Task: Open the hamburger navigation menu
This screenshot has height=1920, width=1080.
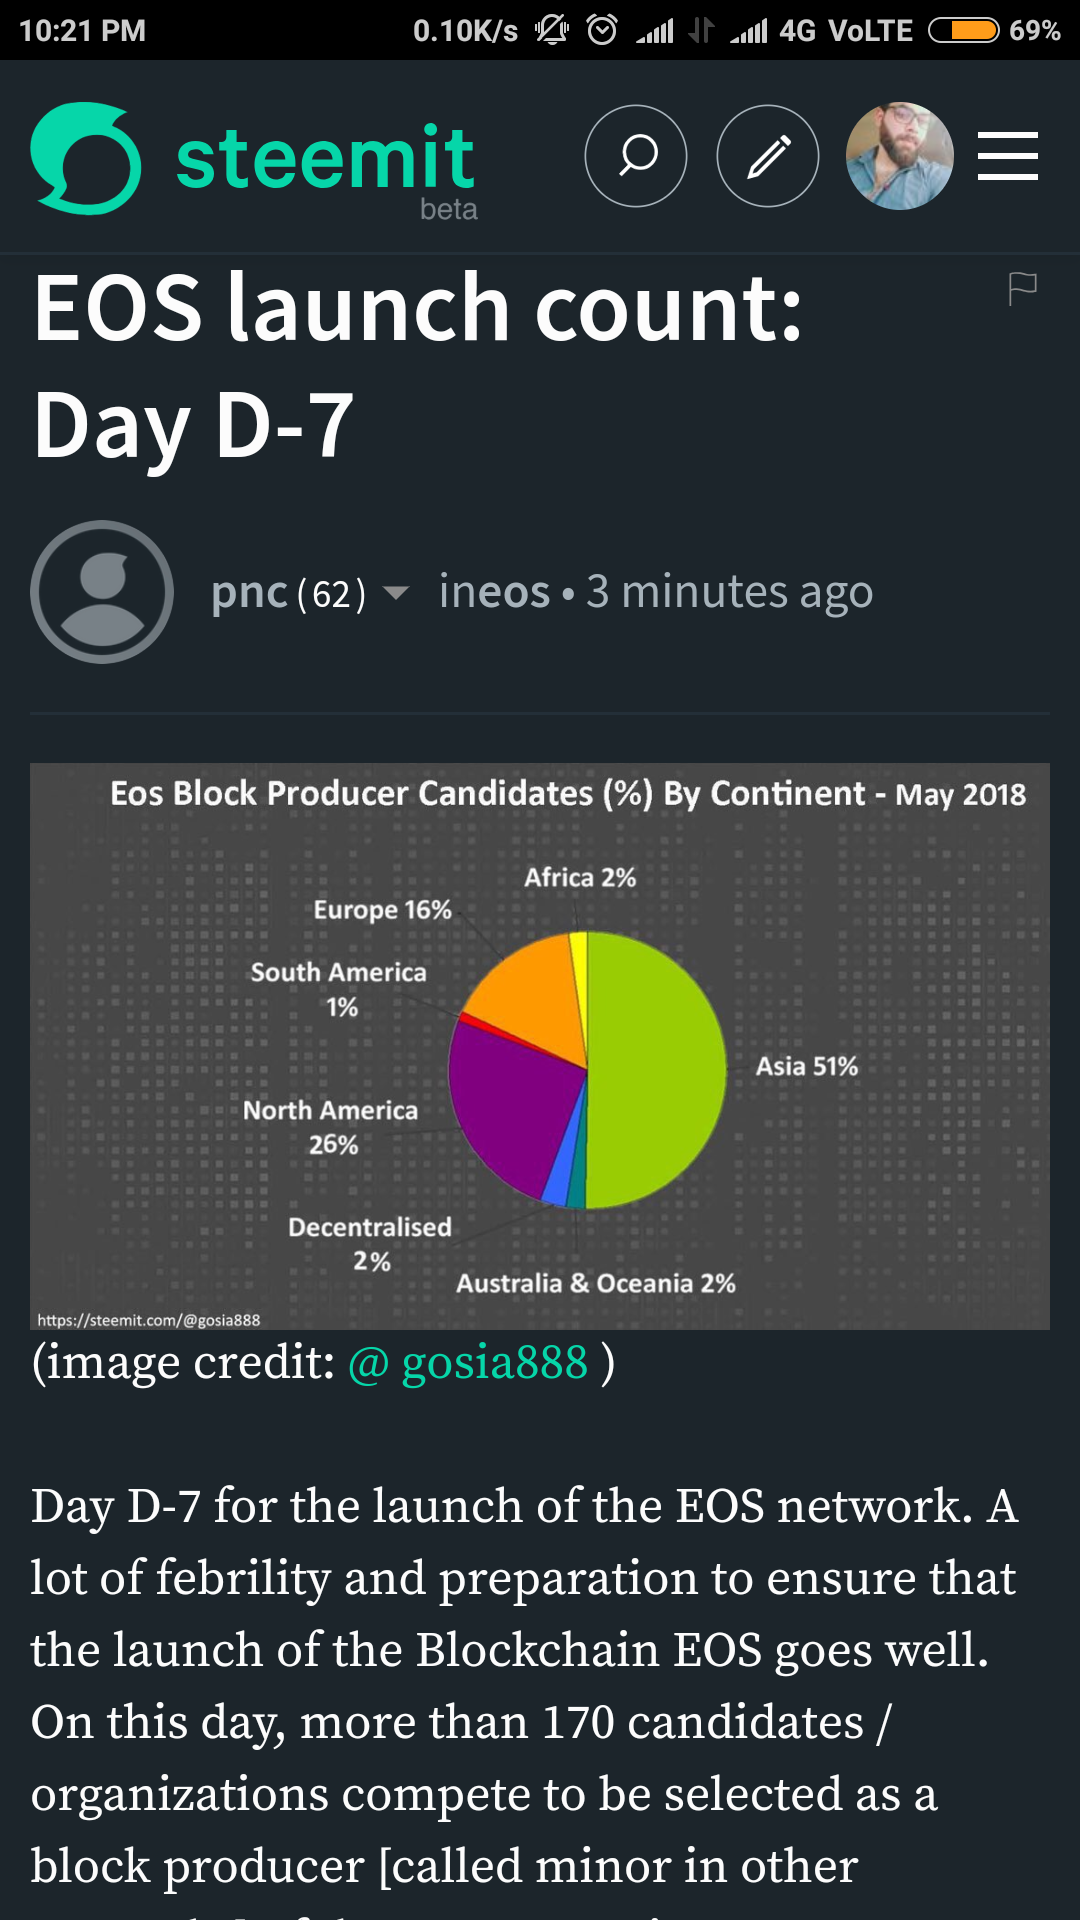Action: (x=1007, y=156)
